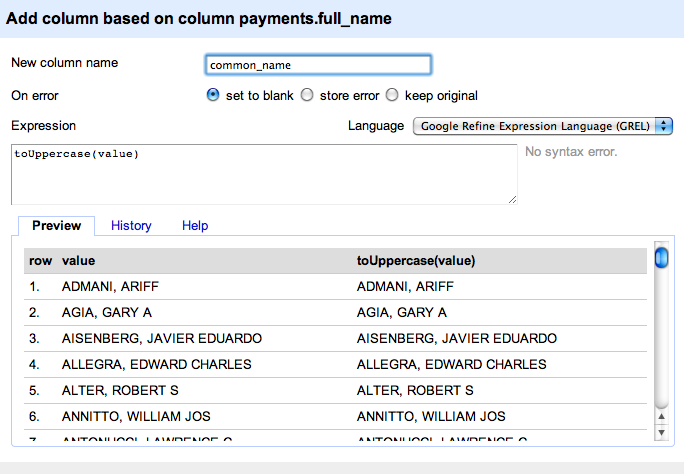Click the New column name field

click(317, 65)
